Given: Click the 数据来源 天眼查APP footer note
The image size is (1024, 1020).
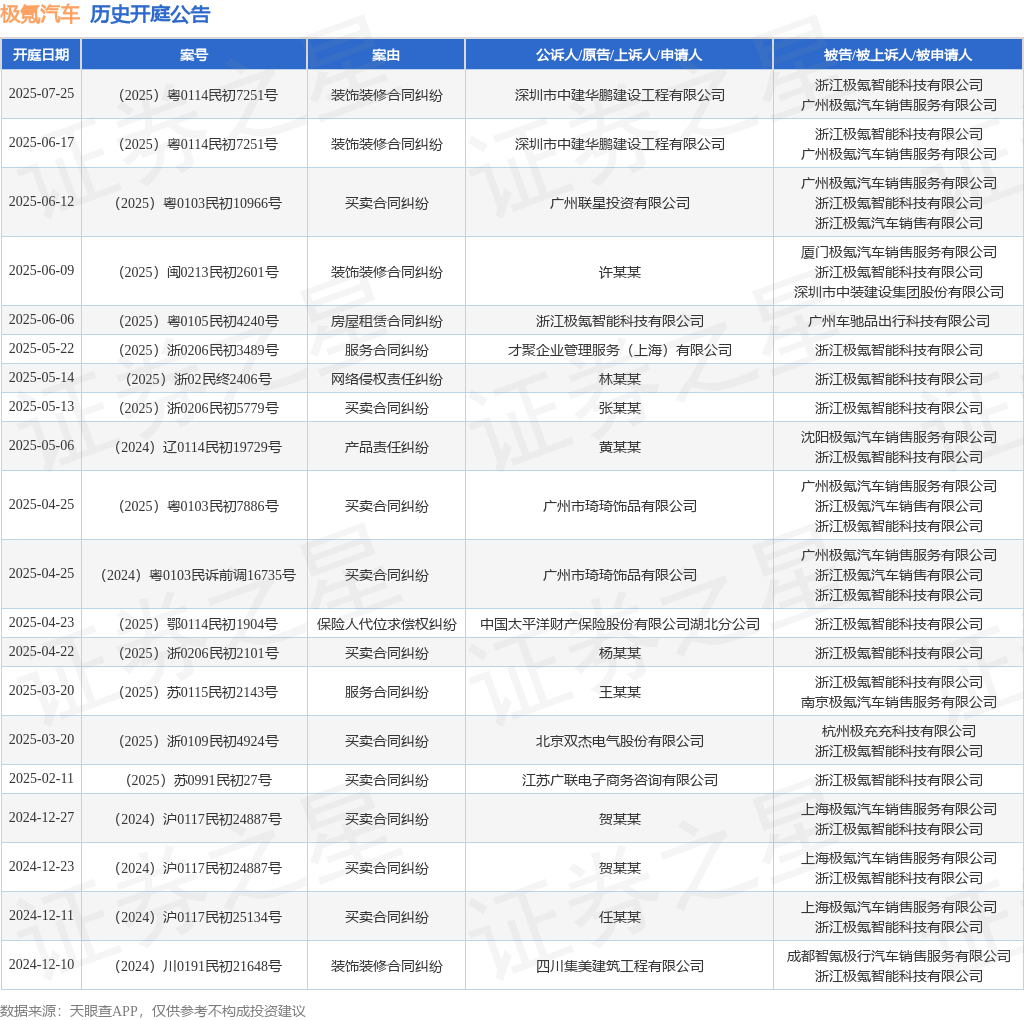Looking at the screenshot, I should point(152,1011).
